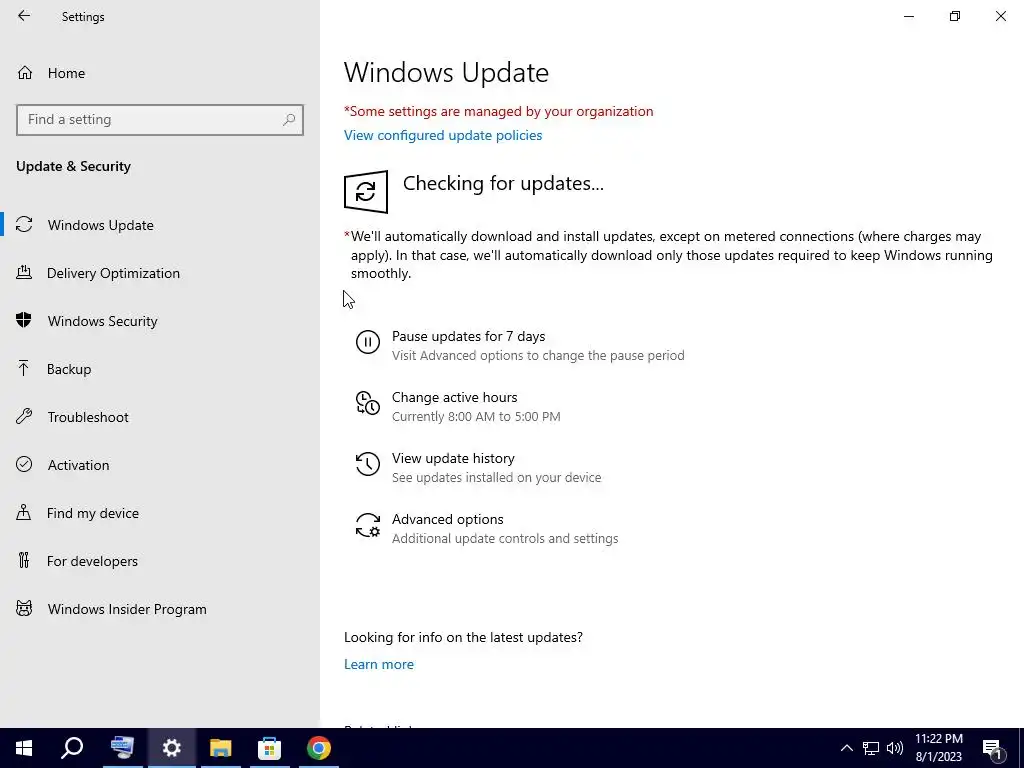Minimize the Settings window

[x=908, y=16]
